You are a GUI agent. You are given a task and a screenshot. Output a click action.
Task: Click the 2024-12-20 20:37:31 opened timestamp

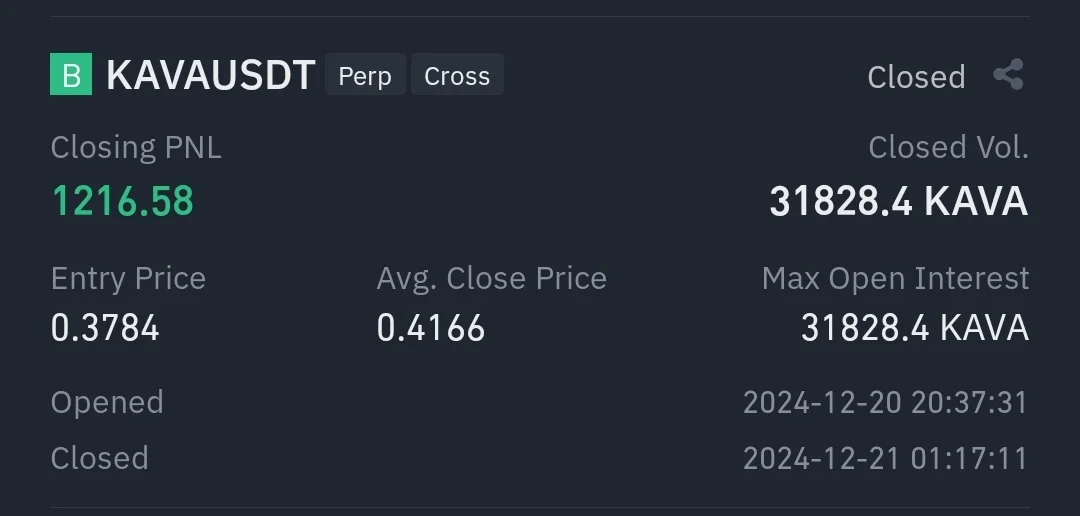coord(885,402)
